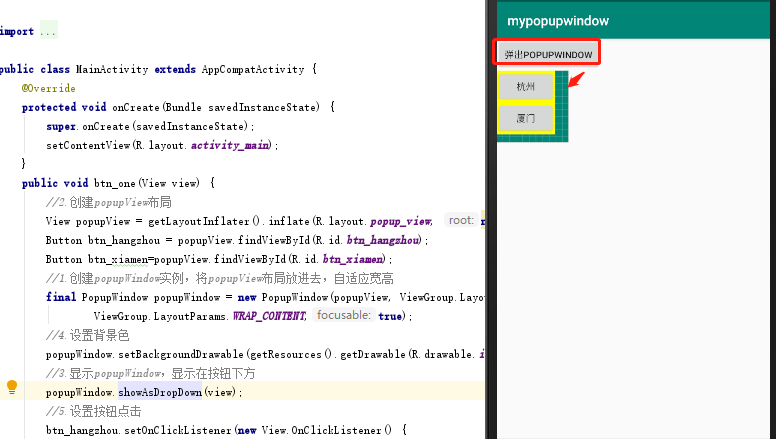Click the @Override annotation

pyautogui.click(x=48, y=88)
